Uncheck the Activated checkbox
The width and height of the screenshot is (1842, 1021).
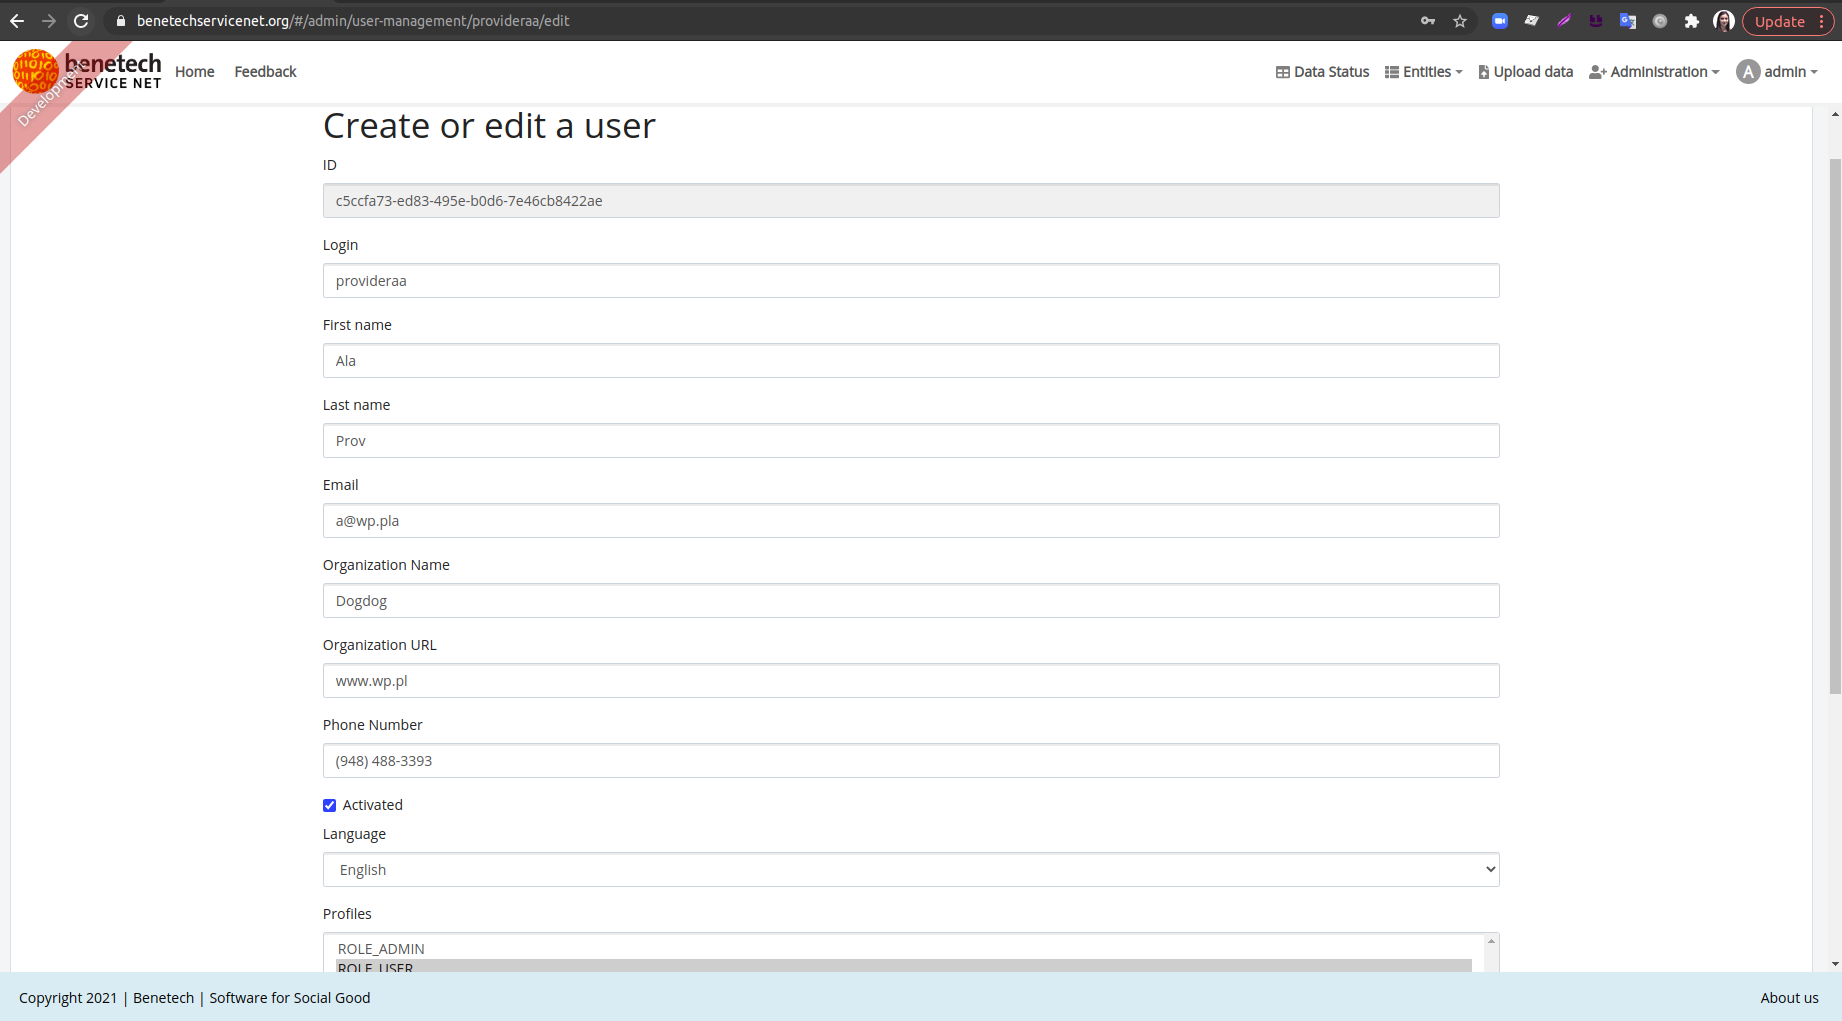[x=329, y=805]
